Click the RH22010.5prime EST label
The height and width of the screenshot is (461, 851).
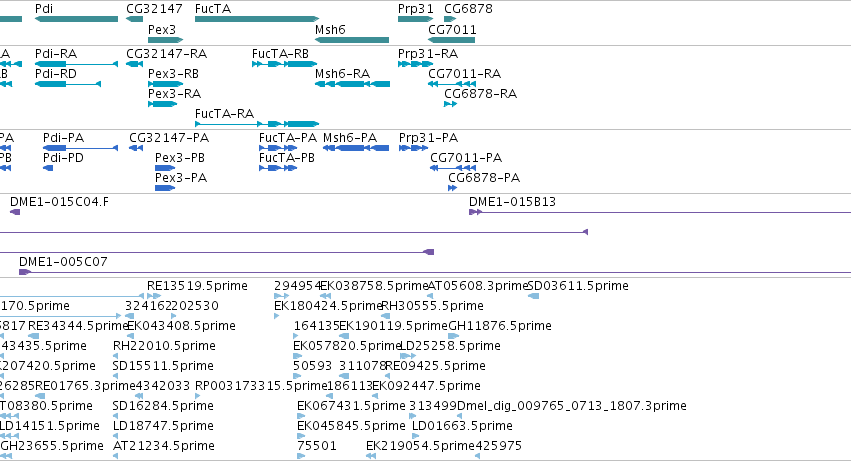pos(164,346)
